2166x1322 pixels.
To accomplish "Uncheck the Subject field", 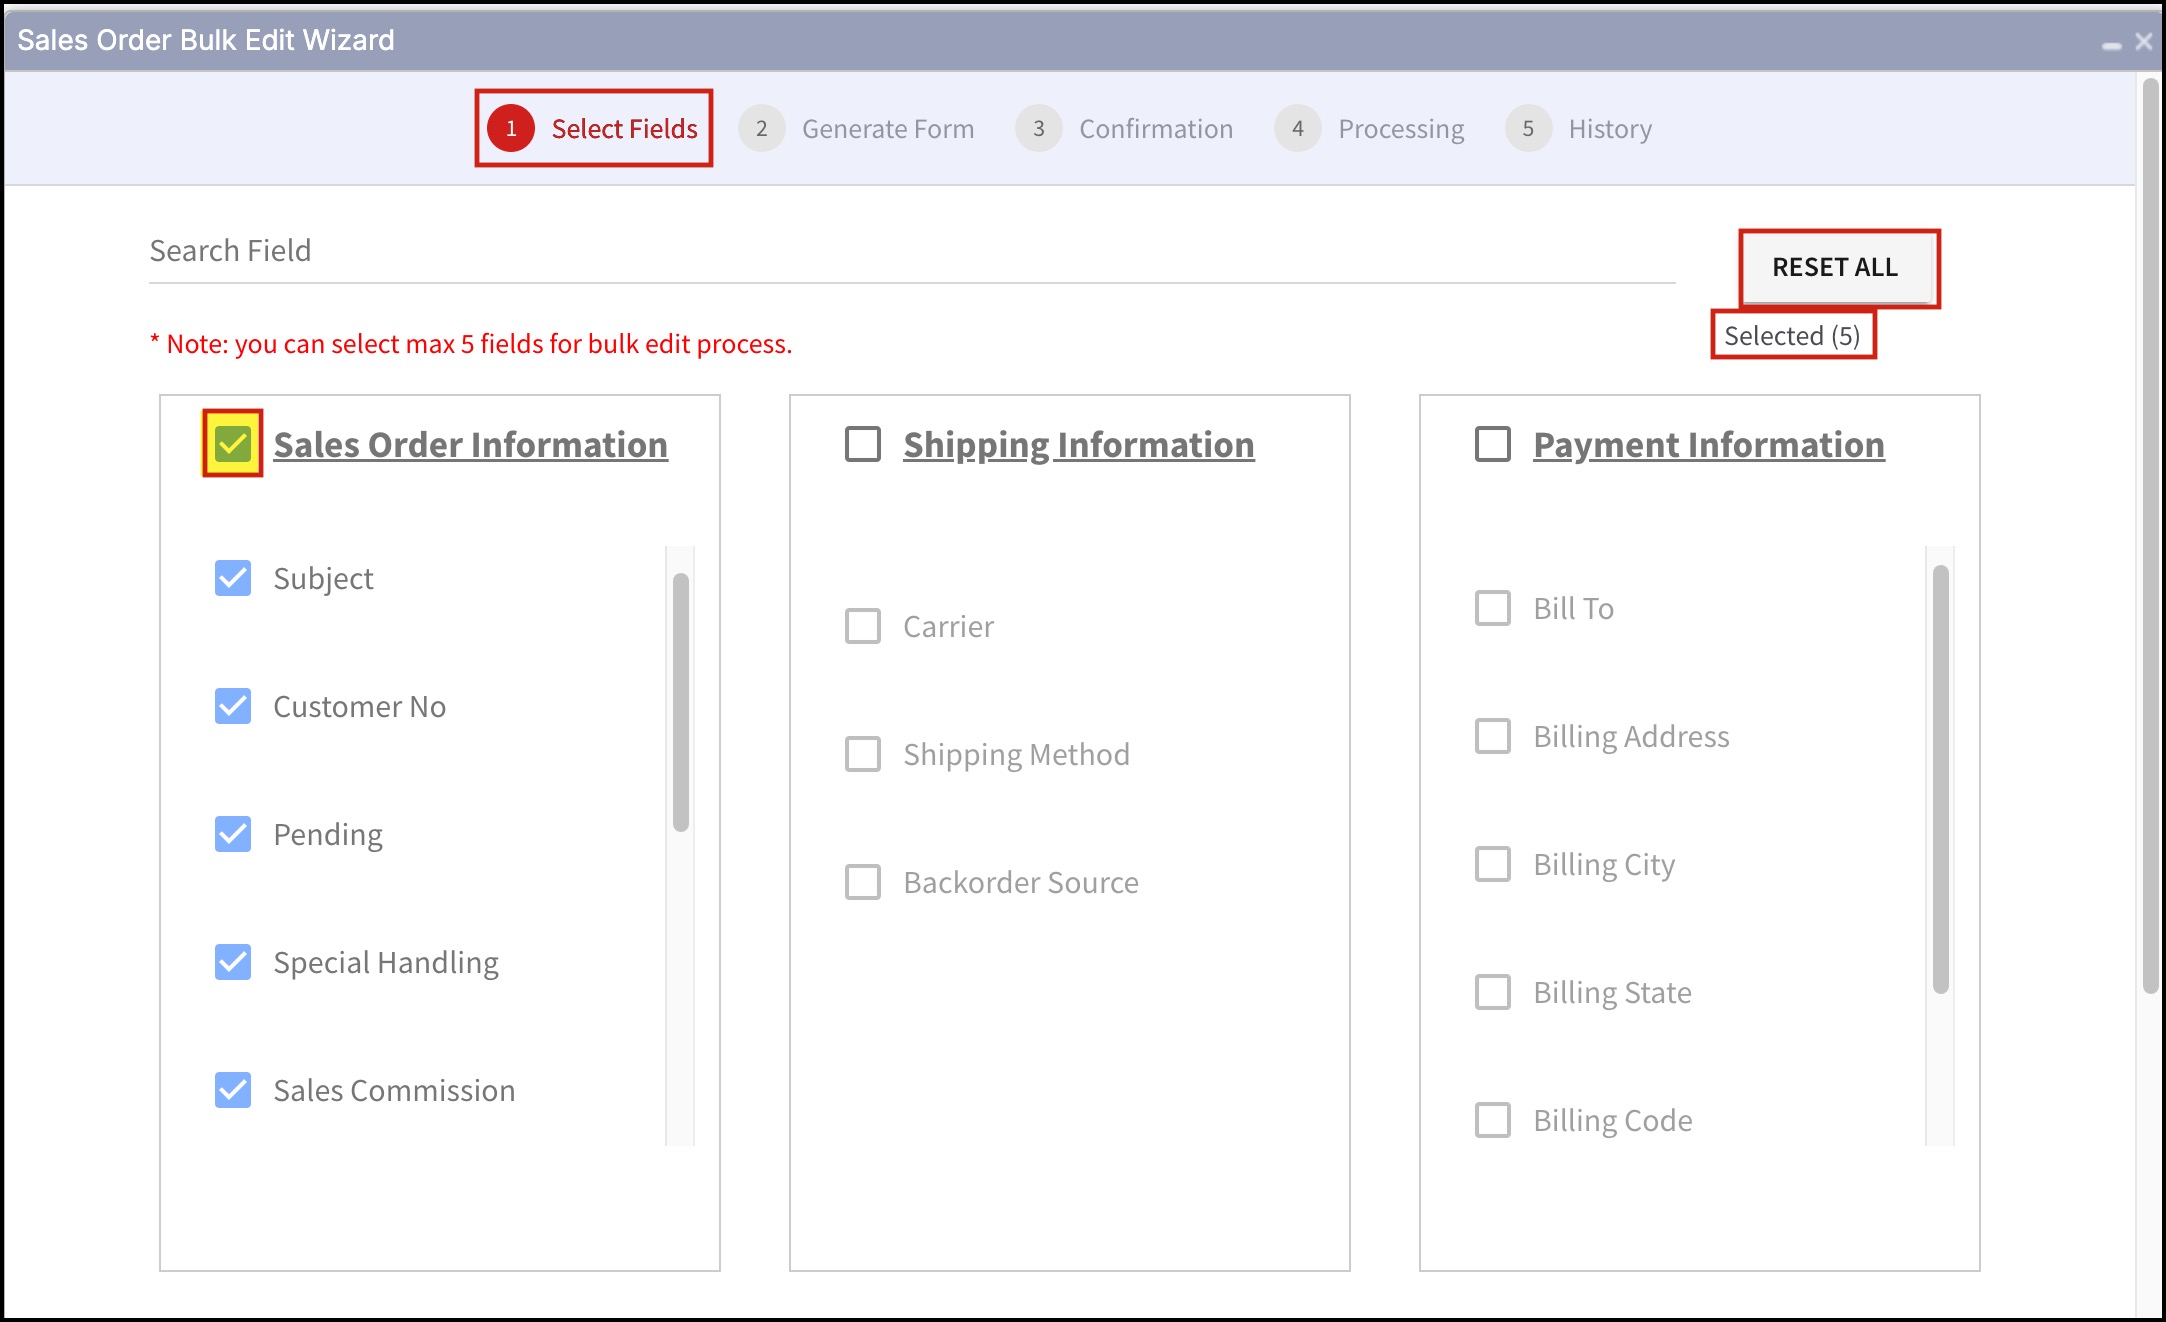I will [233, 578].
